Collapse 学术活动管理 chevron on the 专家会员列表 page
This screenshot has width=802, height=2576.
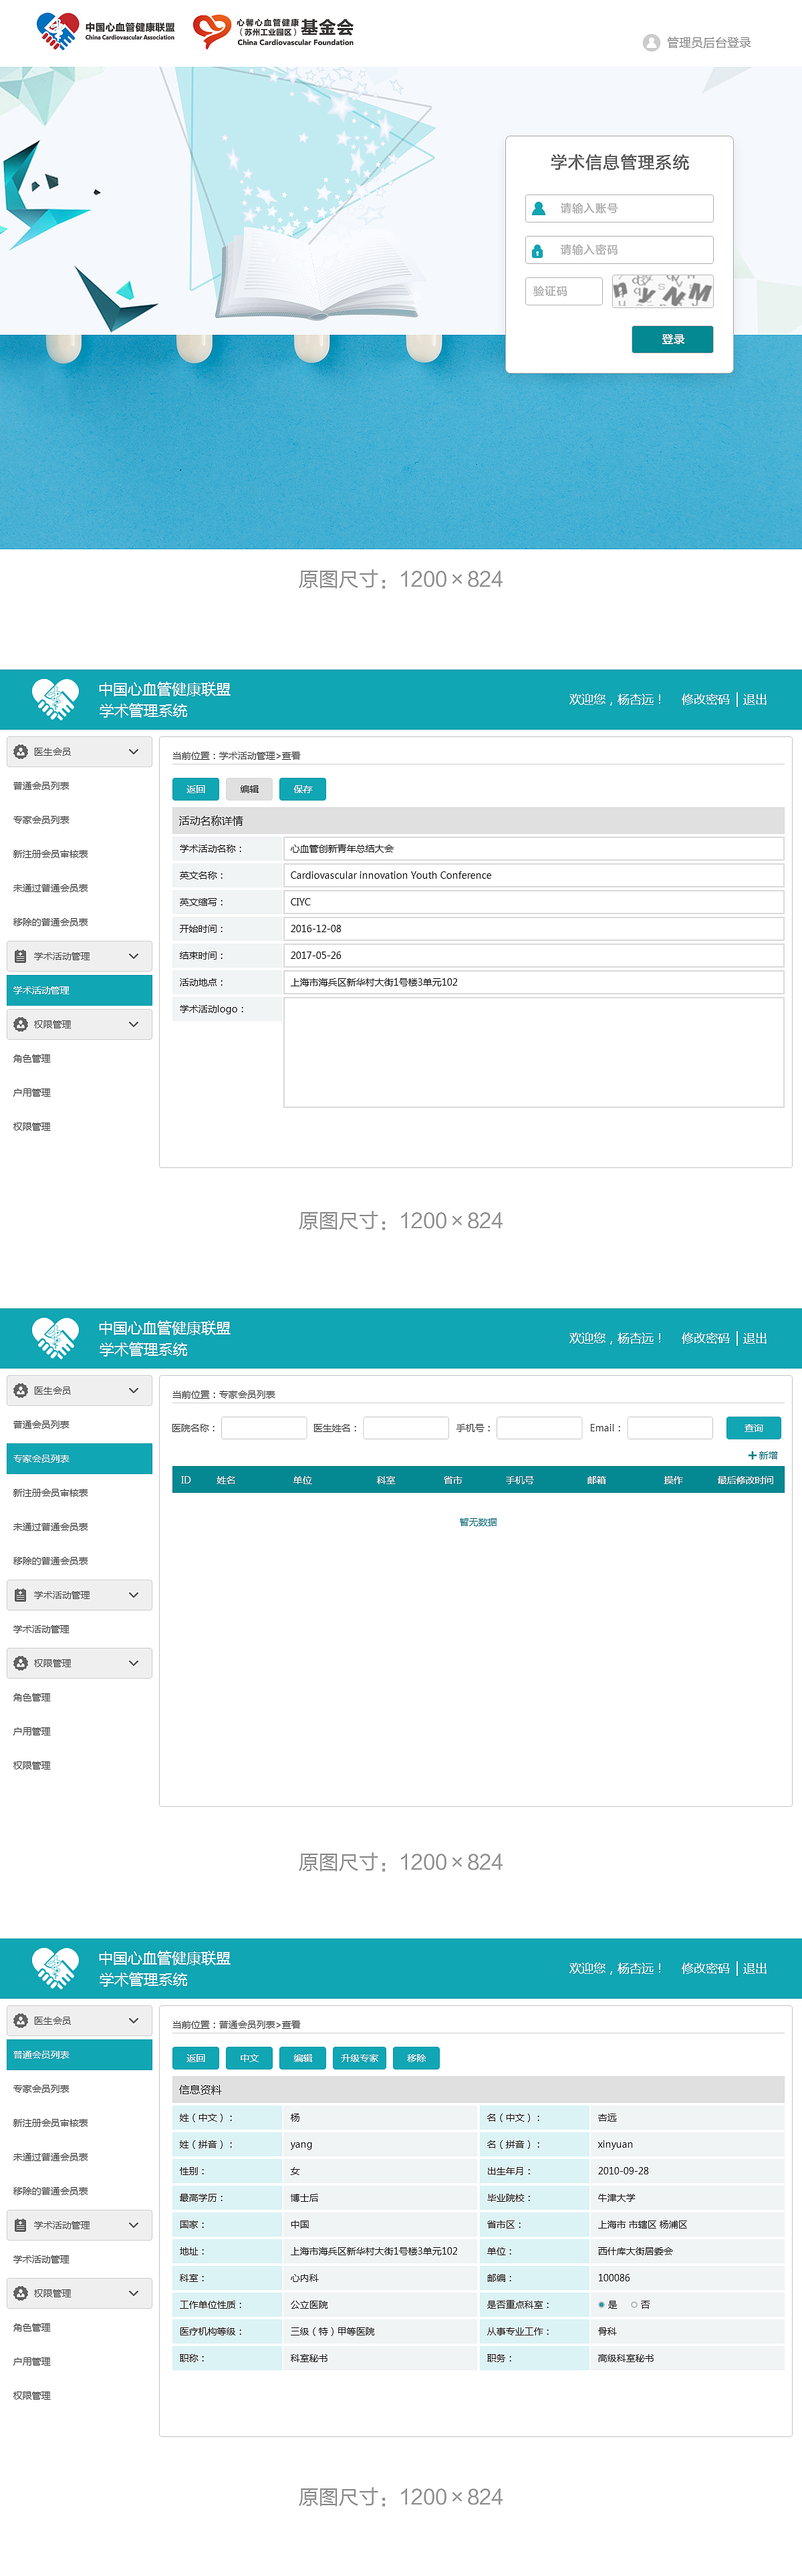[x=134, y=1595]
